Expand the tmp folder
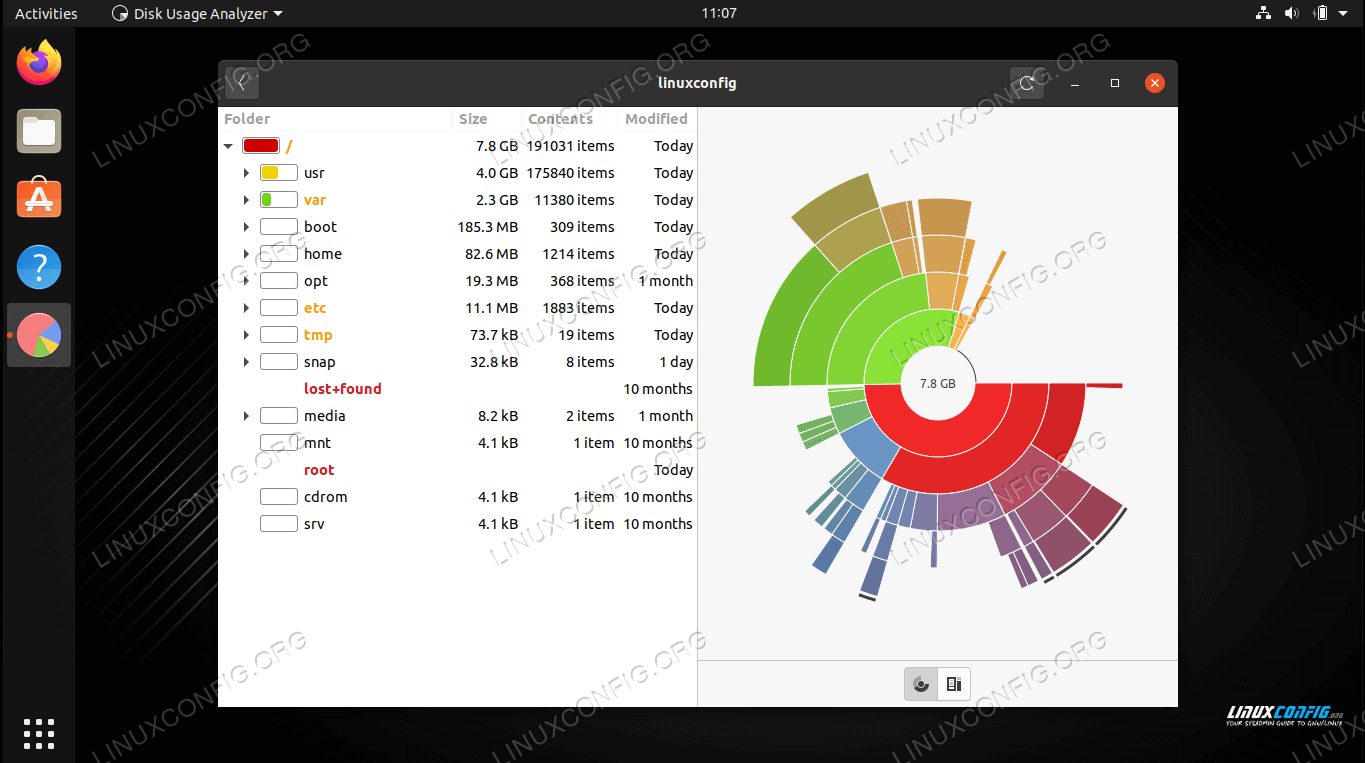Viewport: 1365px width, 763px height. coord(246,335)
